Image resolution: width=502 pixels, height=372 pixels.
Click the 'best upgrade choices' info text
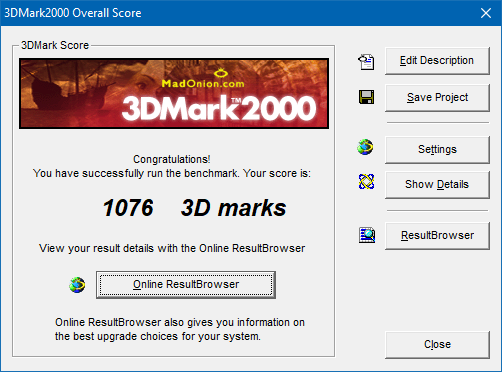[x=180, y=329]
